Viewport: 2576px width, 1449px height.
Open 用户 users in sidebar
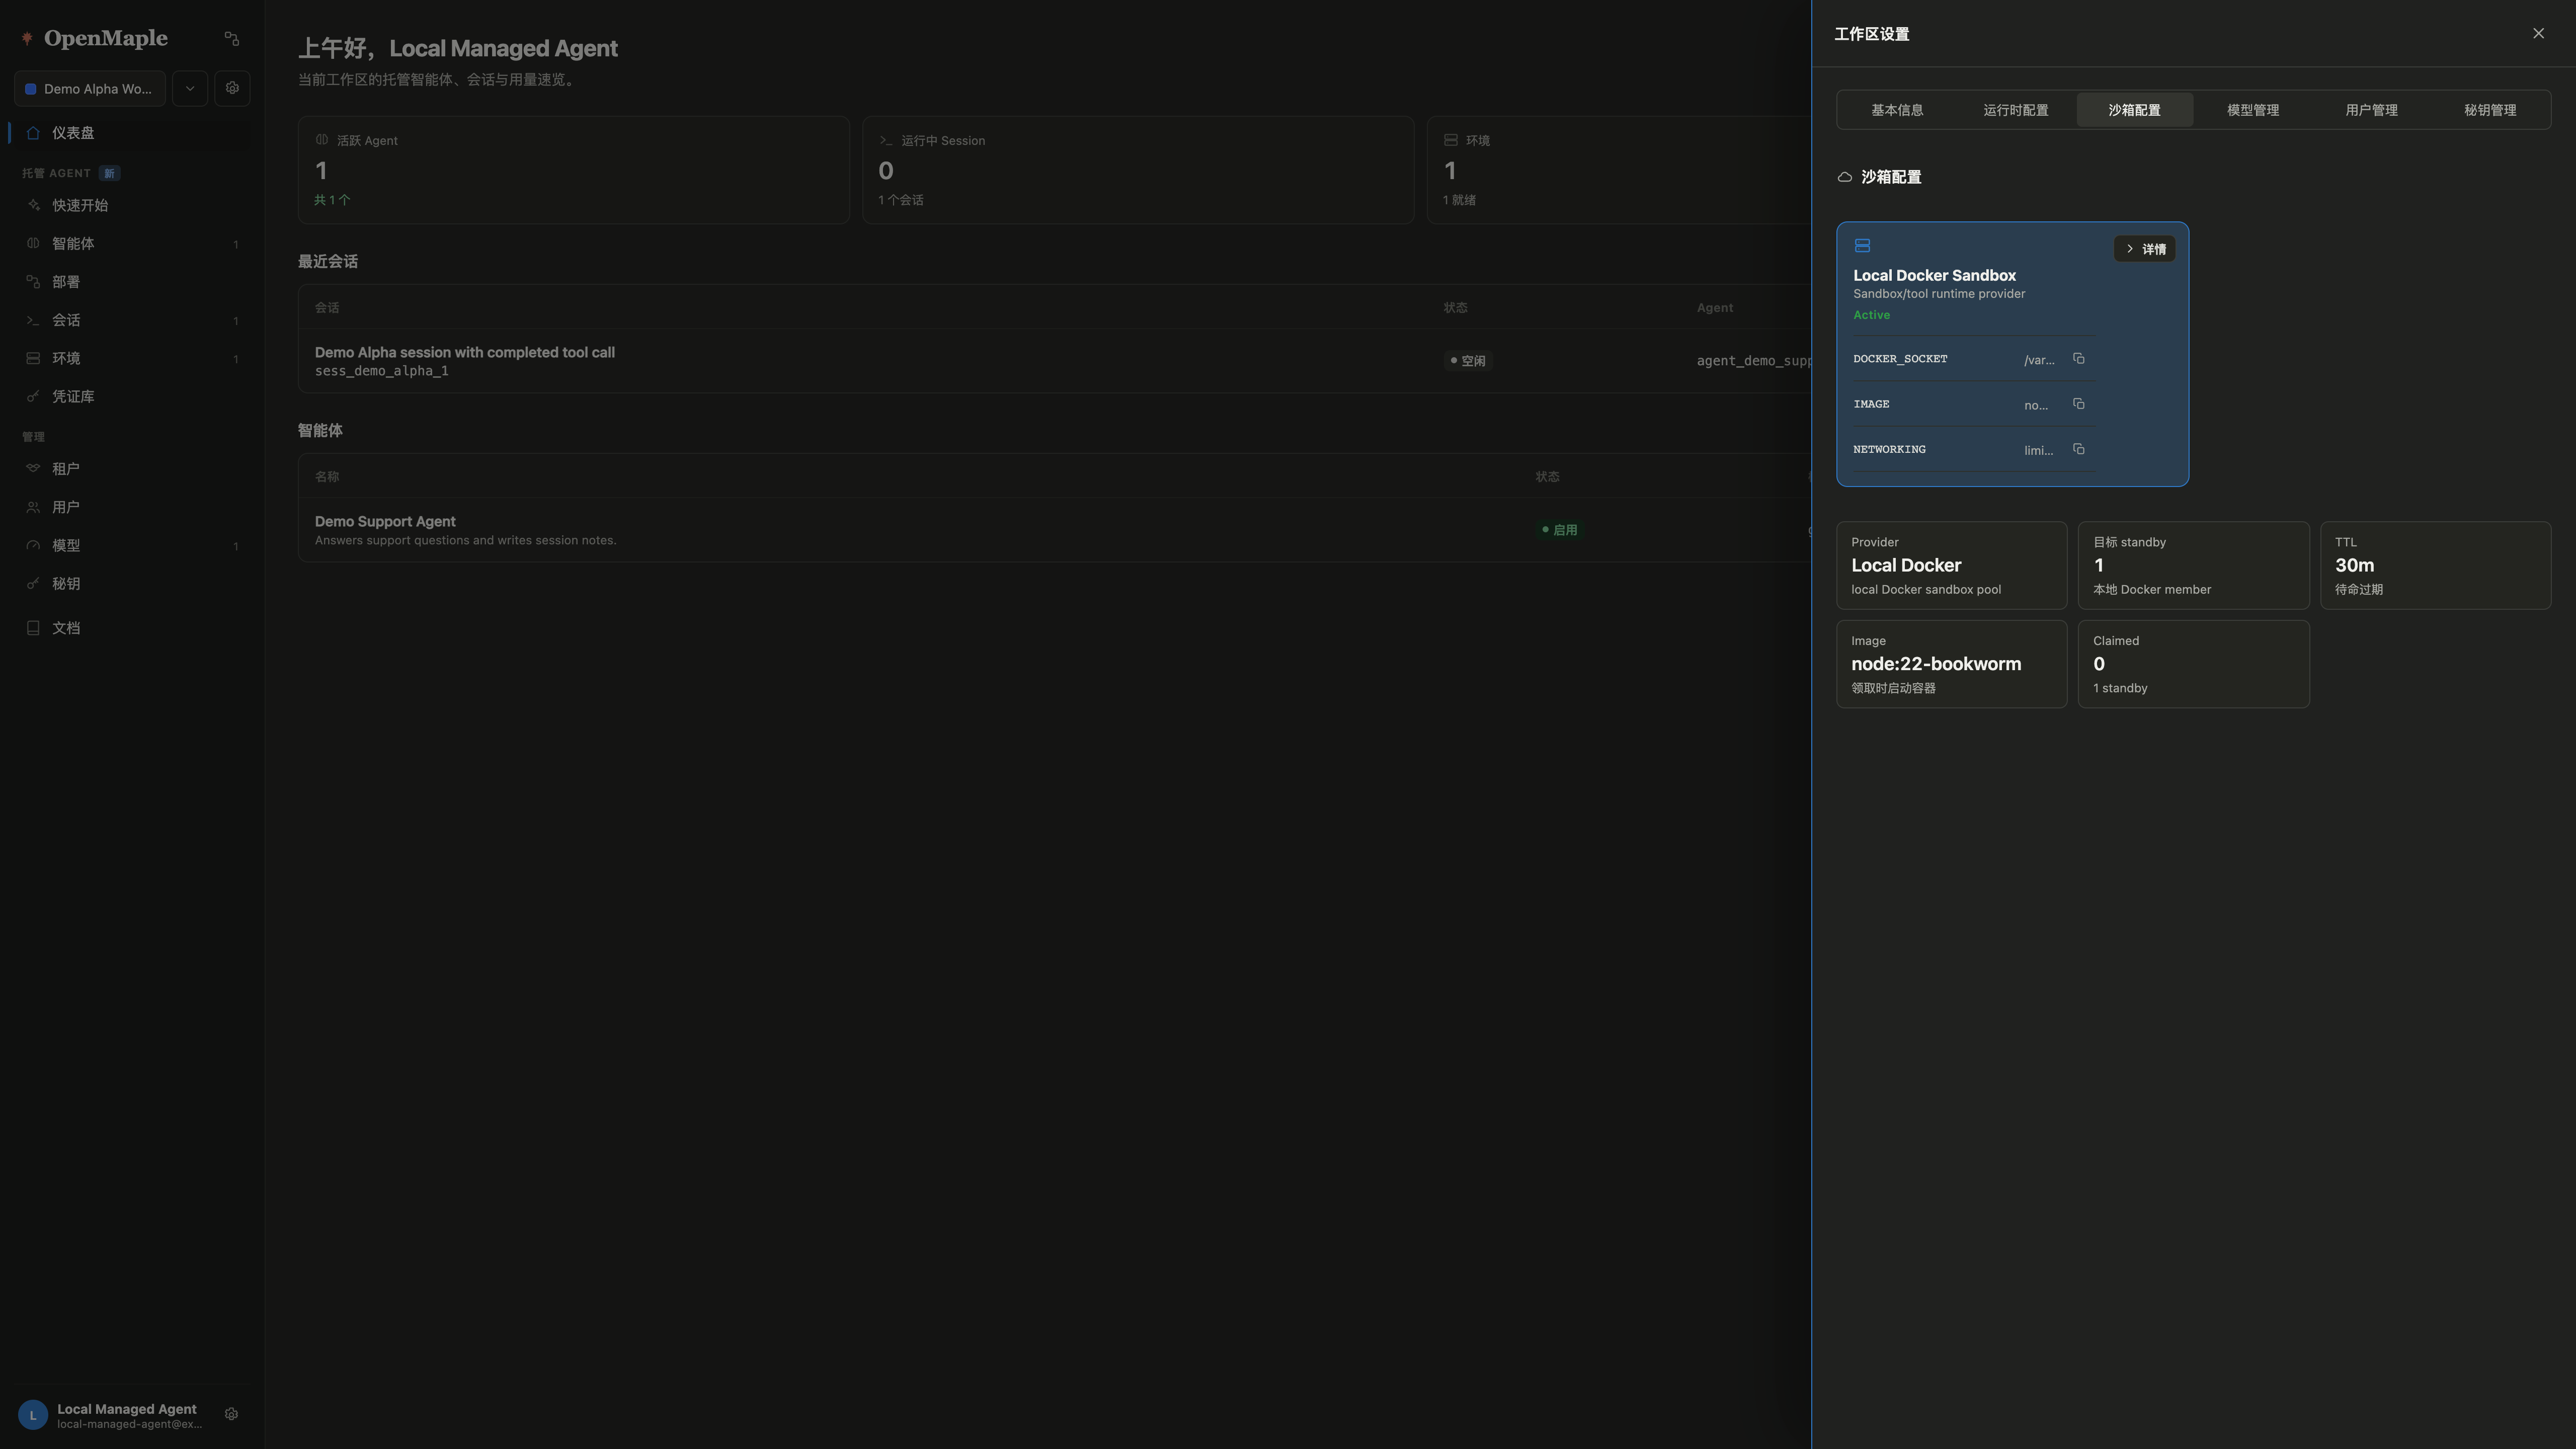pyautogui.click(x=130, y=507)
